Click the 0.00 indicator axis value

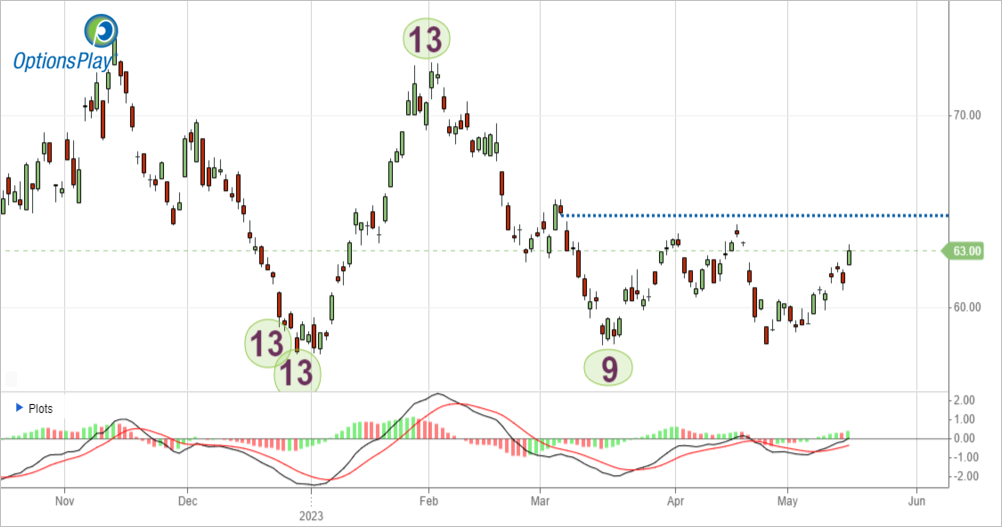pyautogui.click(x=964, y=438)
